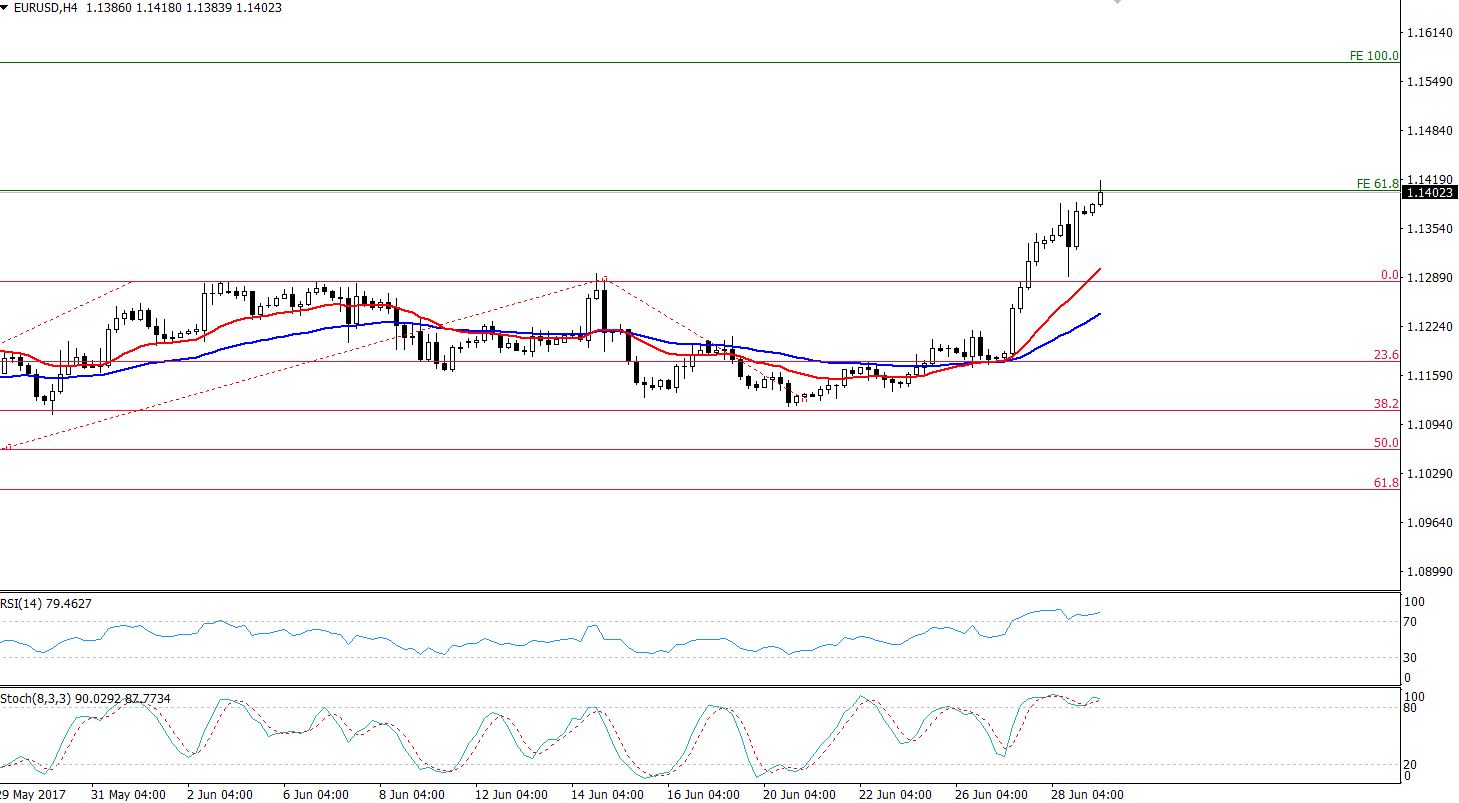Click the 1.10290 price axis label

tap(1429, 474)
